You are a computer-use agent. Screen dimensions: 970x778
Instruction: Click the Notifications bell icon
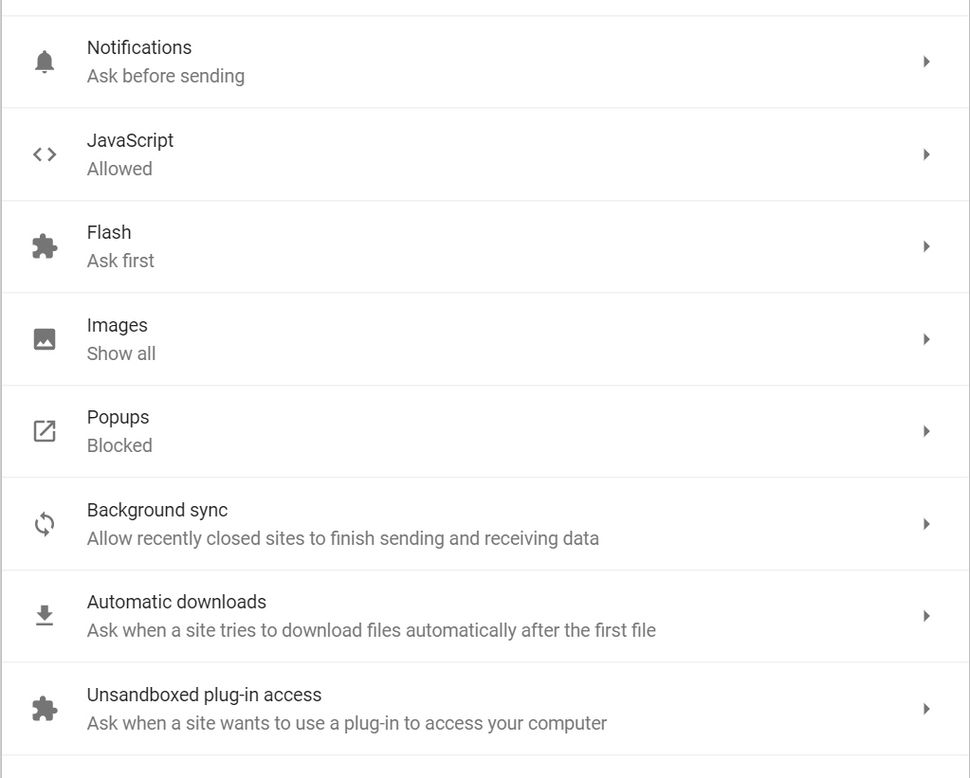[x=44, y=61]
